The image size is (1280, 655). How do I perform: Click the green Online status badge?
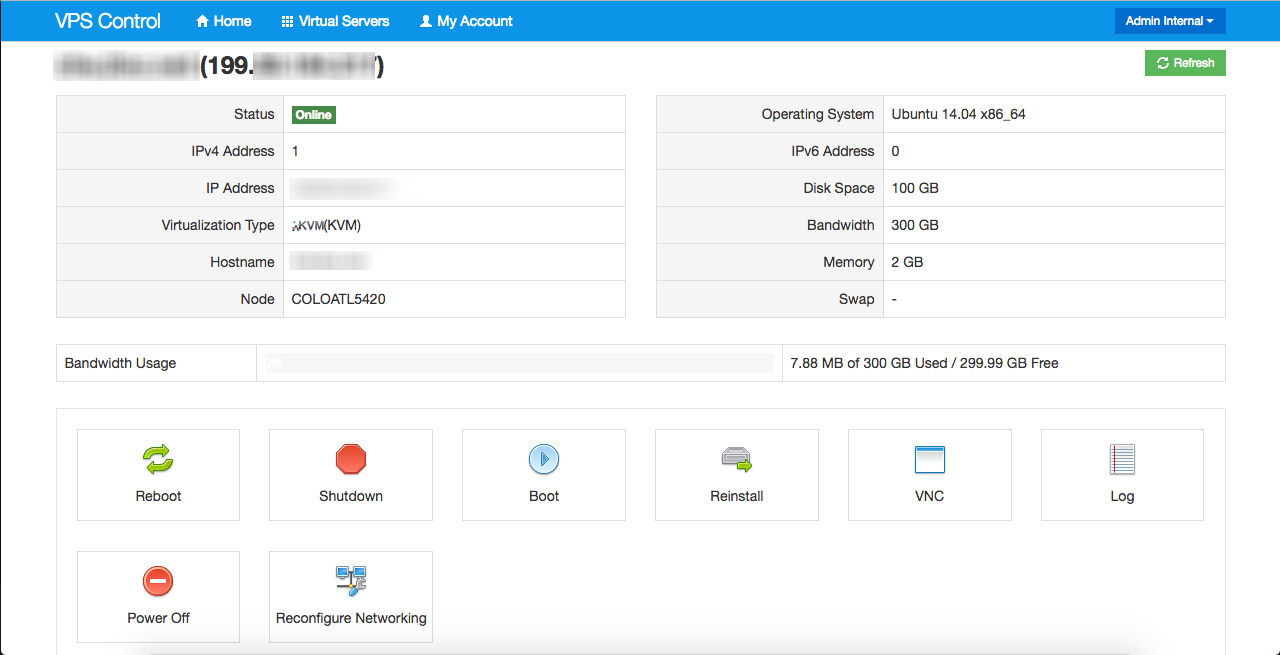(x=313, y=115)
